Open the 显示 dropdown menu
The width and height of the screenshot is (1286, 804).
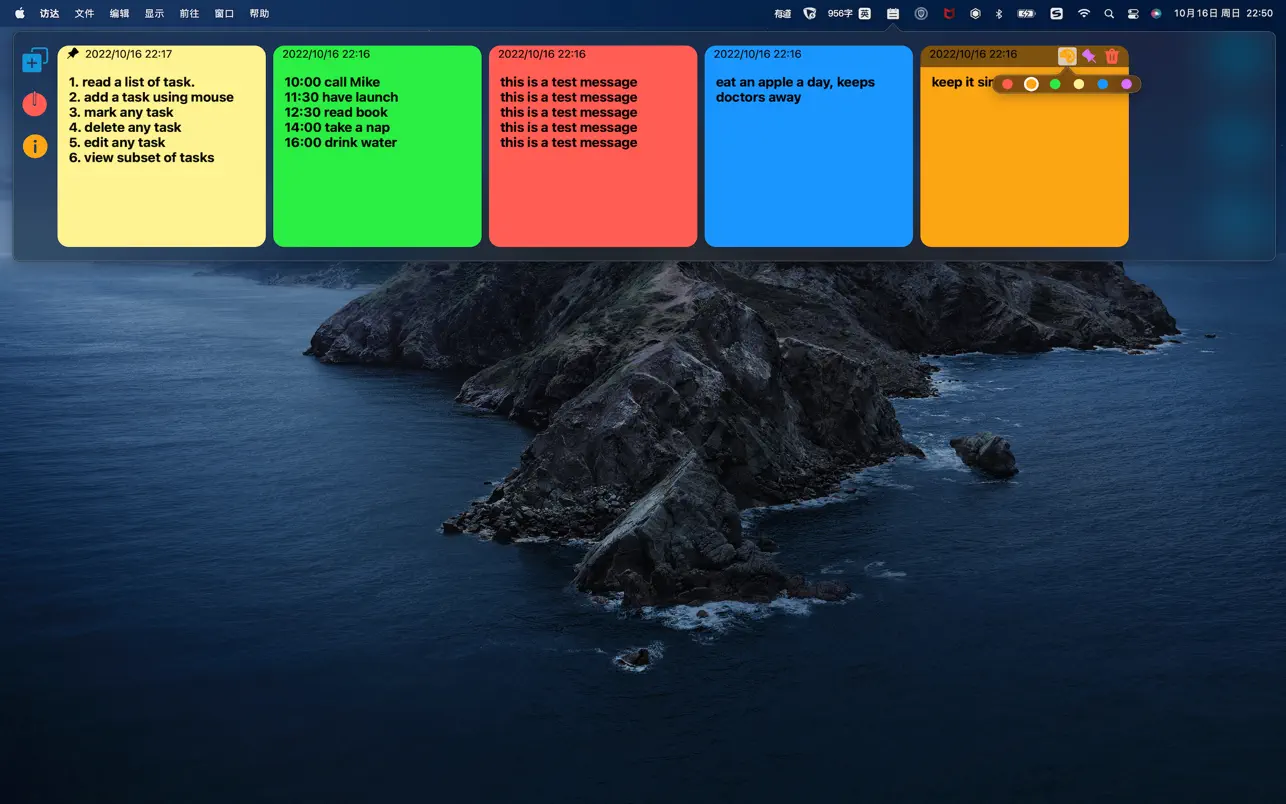coord(154,13)
